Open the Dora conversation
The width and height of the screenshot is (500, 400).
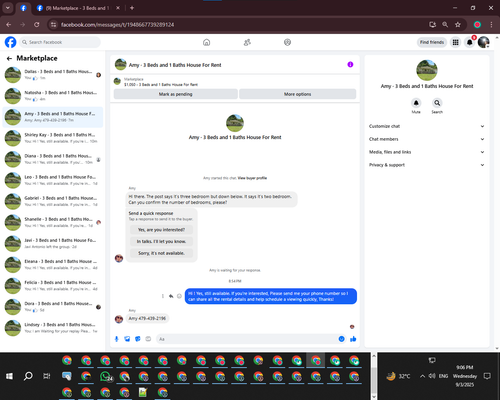[53, 307]
